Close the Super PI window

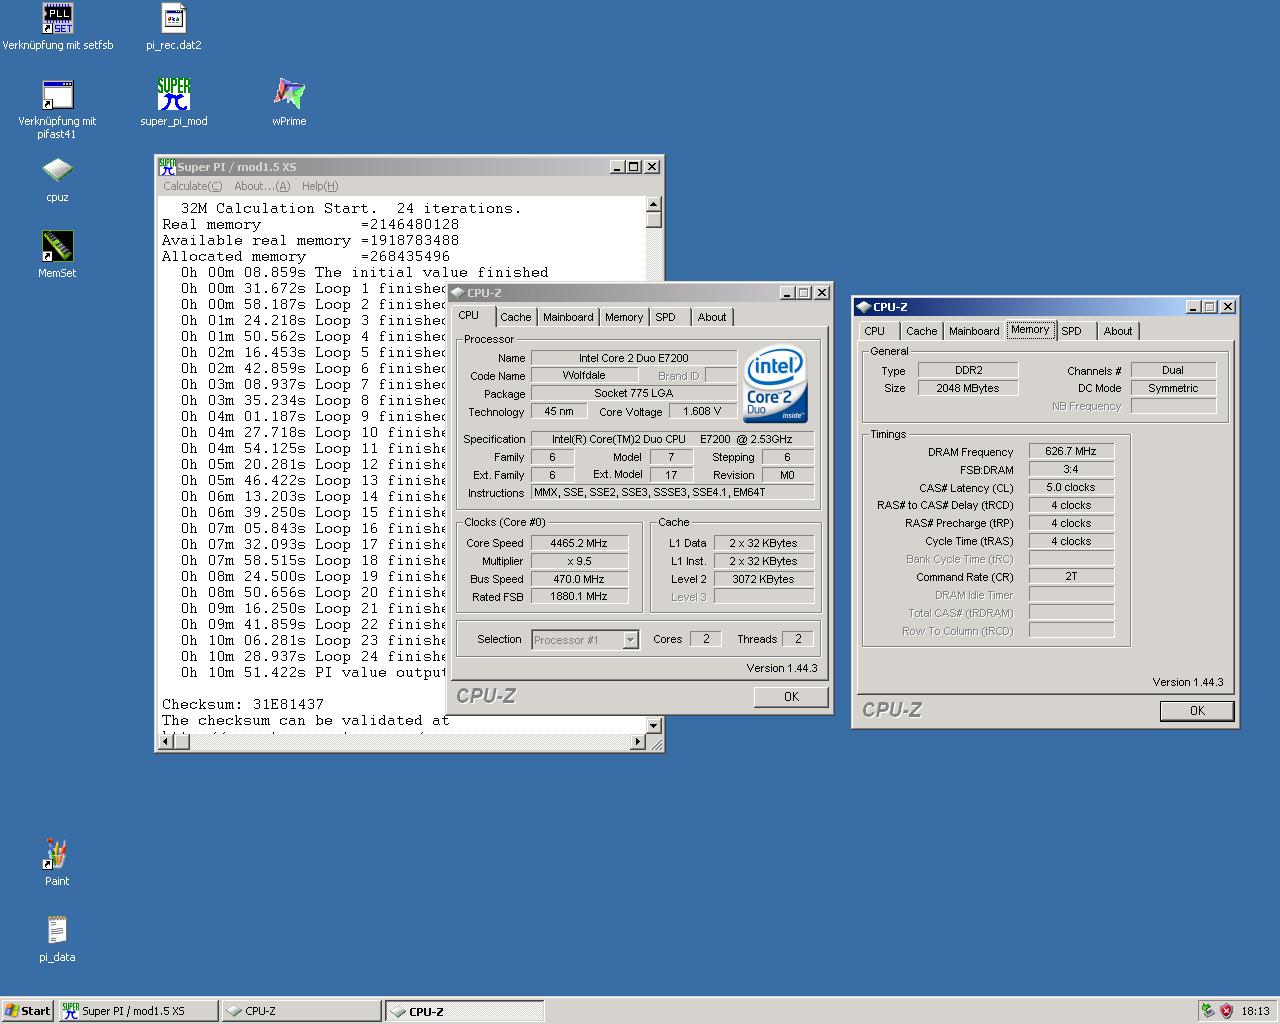coord(651,167)
